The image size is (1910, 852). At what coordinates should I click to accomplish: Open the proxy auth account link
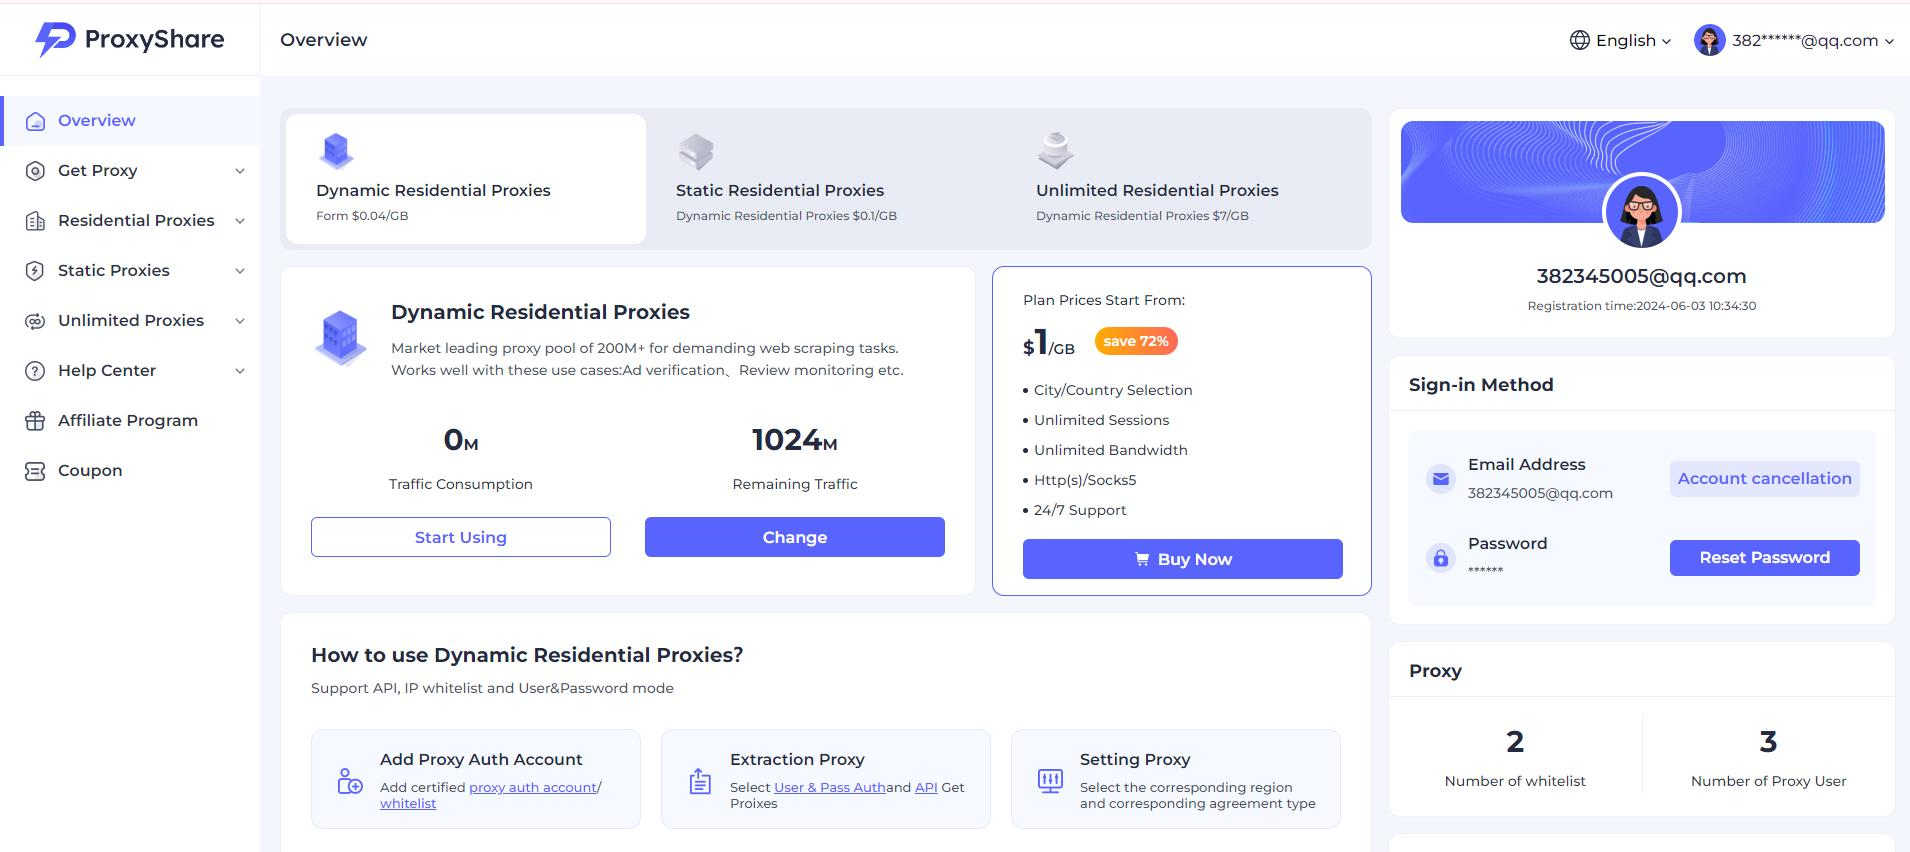click(x=533, y=788)
